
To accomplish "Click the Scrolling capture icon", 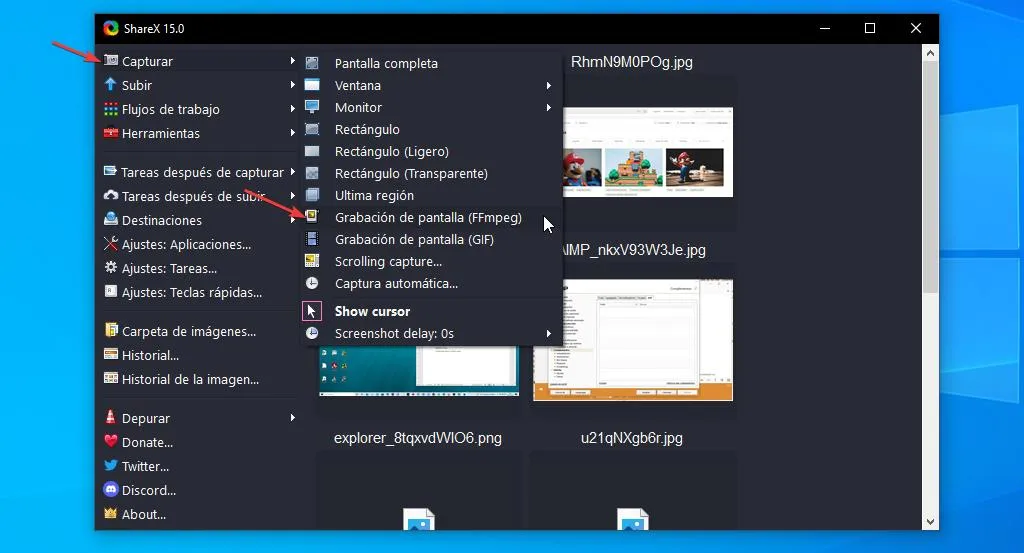I will point(312,261).
